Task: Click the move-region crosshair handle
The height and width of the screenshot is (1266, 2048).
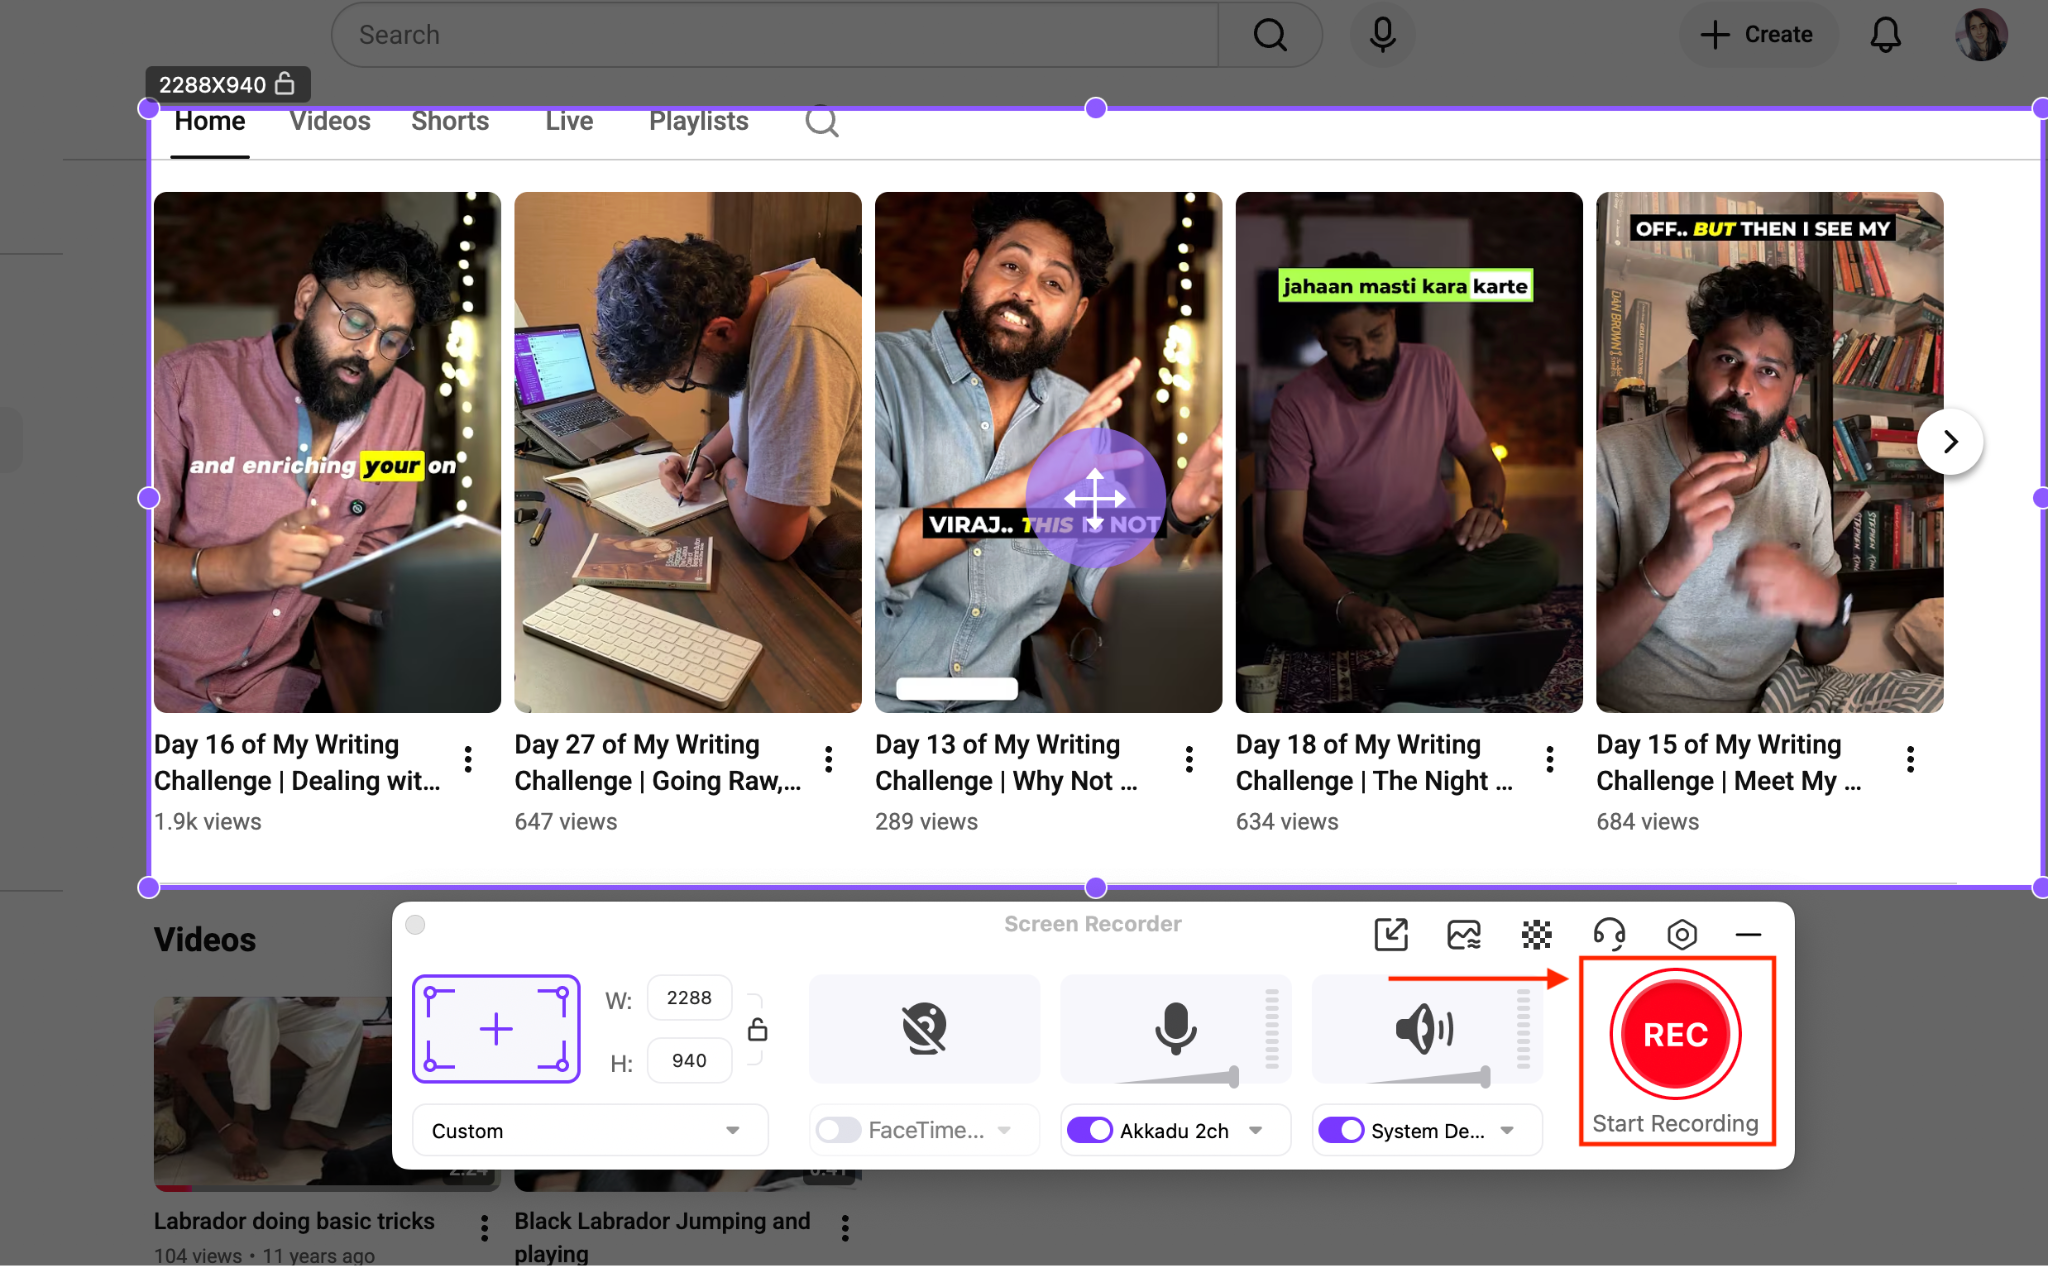Action: (1095, 498)
